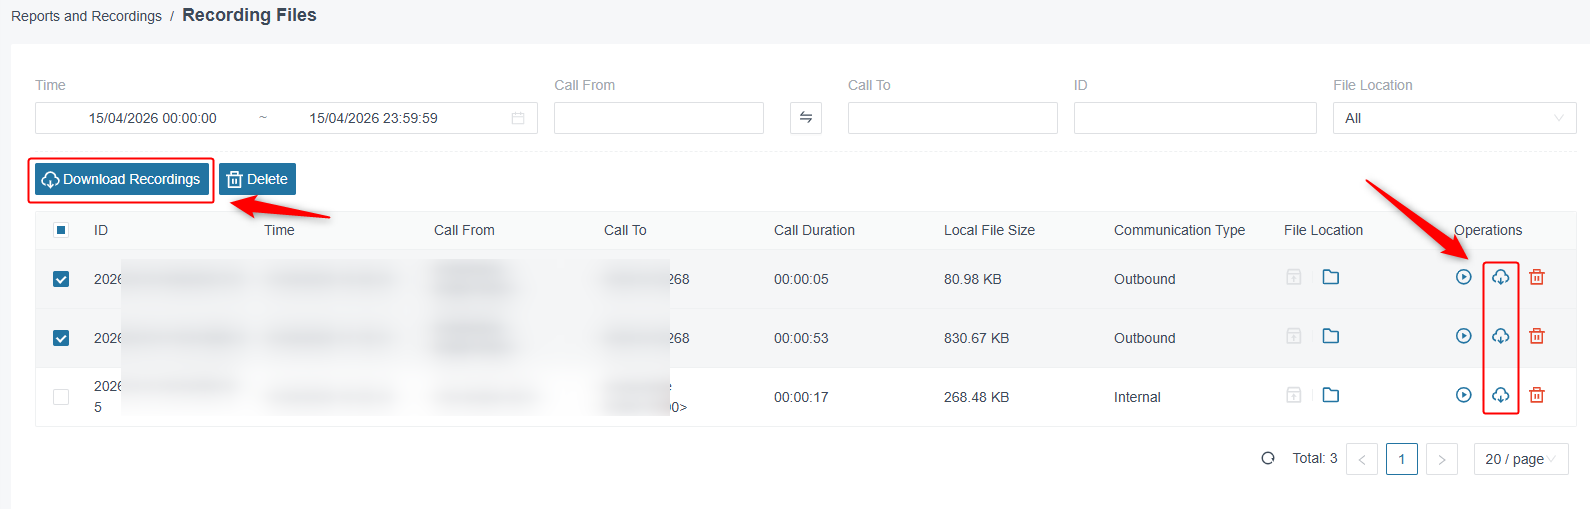Refresh the recording list next to Total
Image resolution: width=1590 pixels, height=509 pixels.
[x=1268, y=458]
